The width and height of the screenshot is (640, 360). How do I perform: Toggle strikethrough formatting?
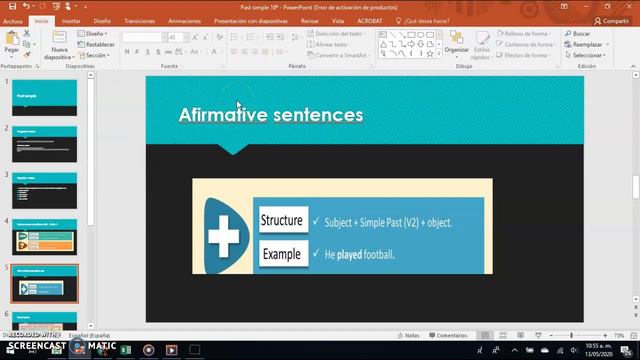pos(168,52)
